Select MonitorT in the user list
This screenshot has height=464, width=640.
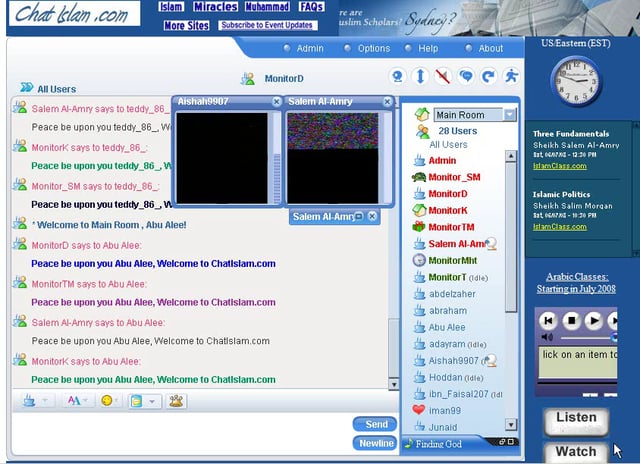click(x=447, y=278)
